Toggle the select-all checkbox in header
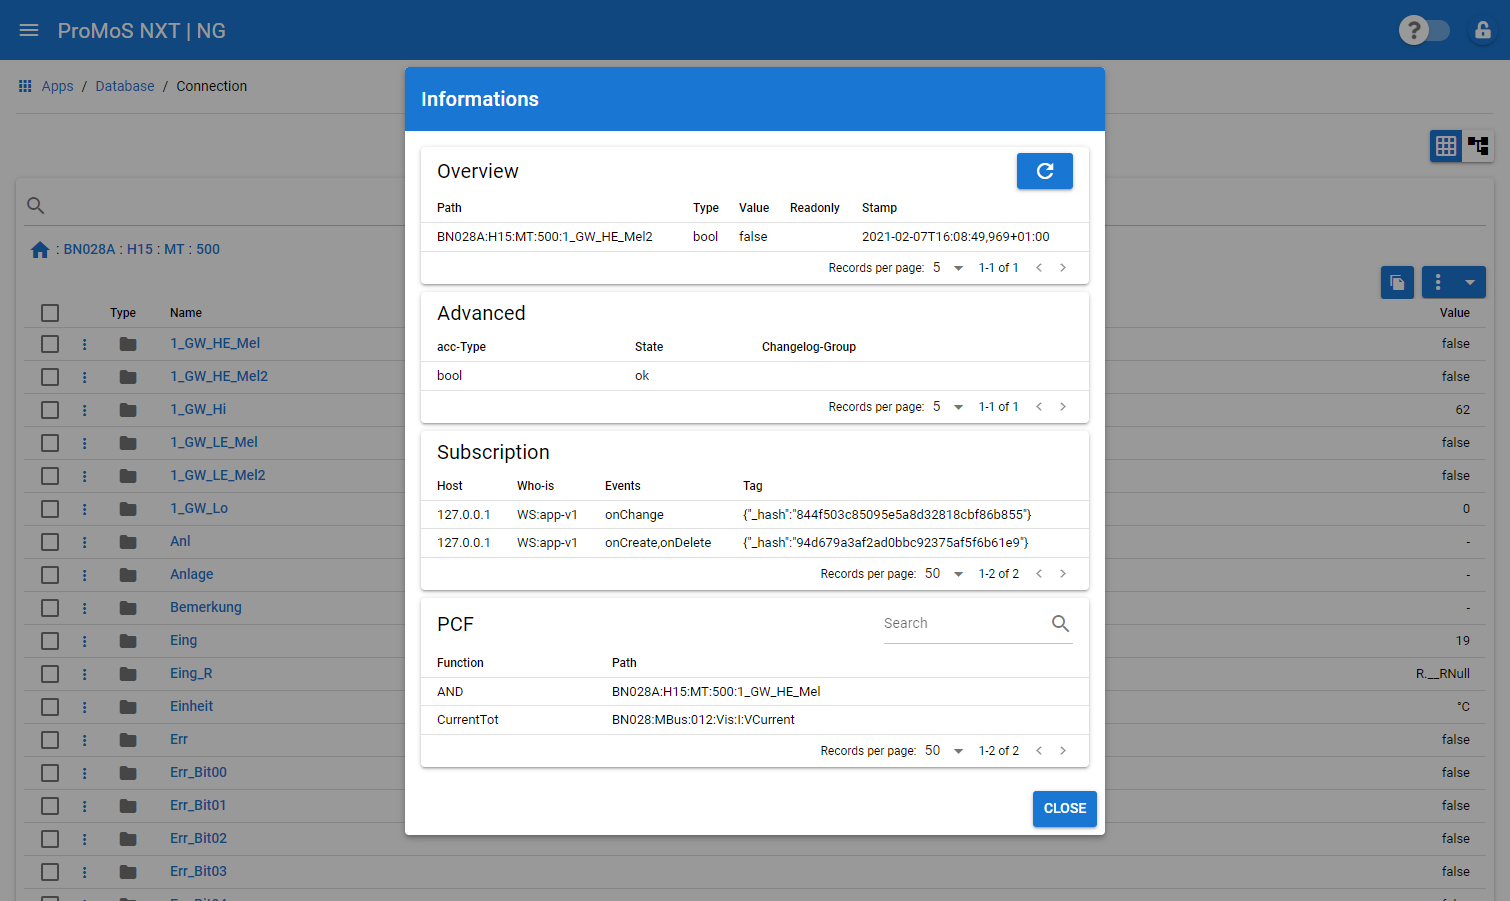Screen dimensions: 1510x901 click(x=50, y=313)
